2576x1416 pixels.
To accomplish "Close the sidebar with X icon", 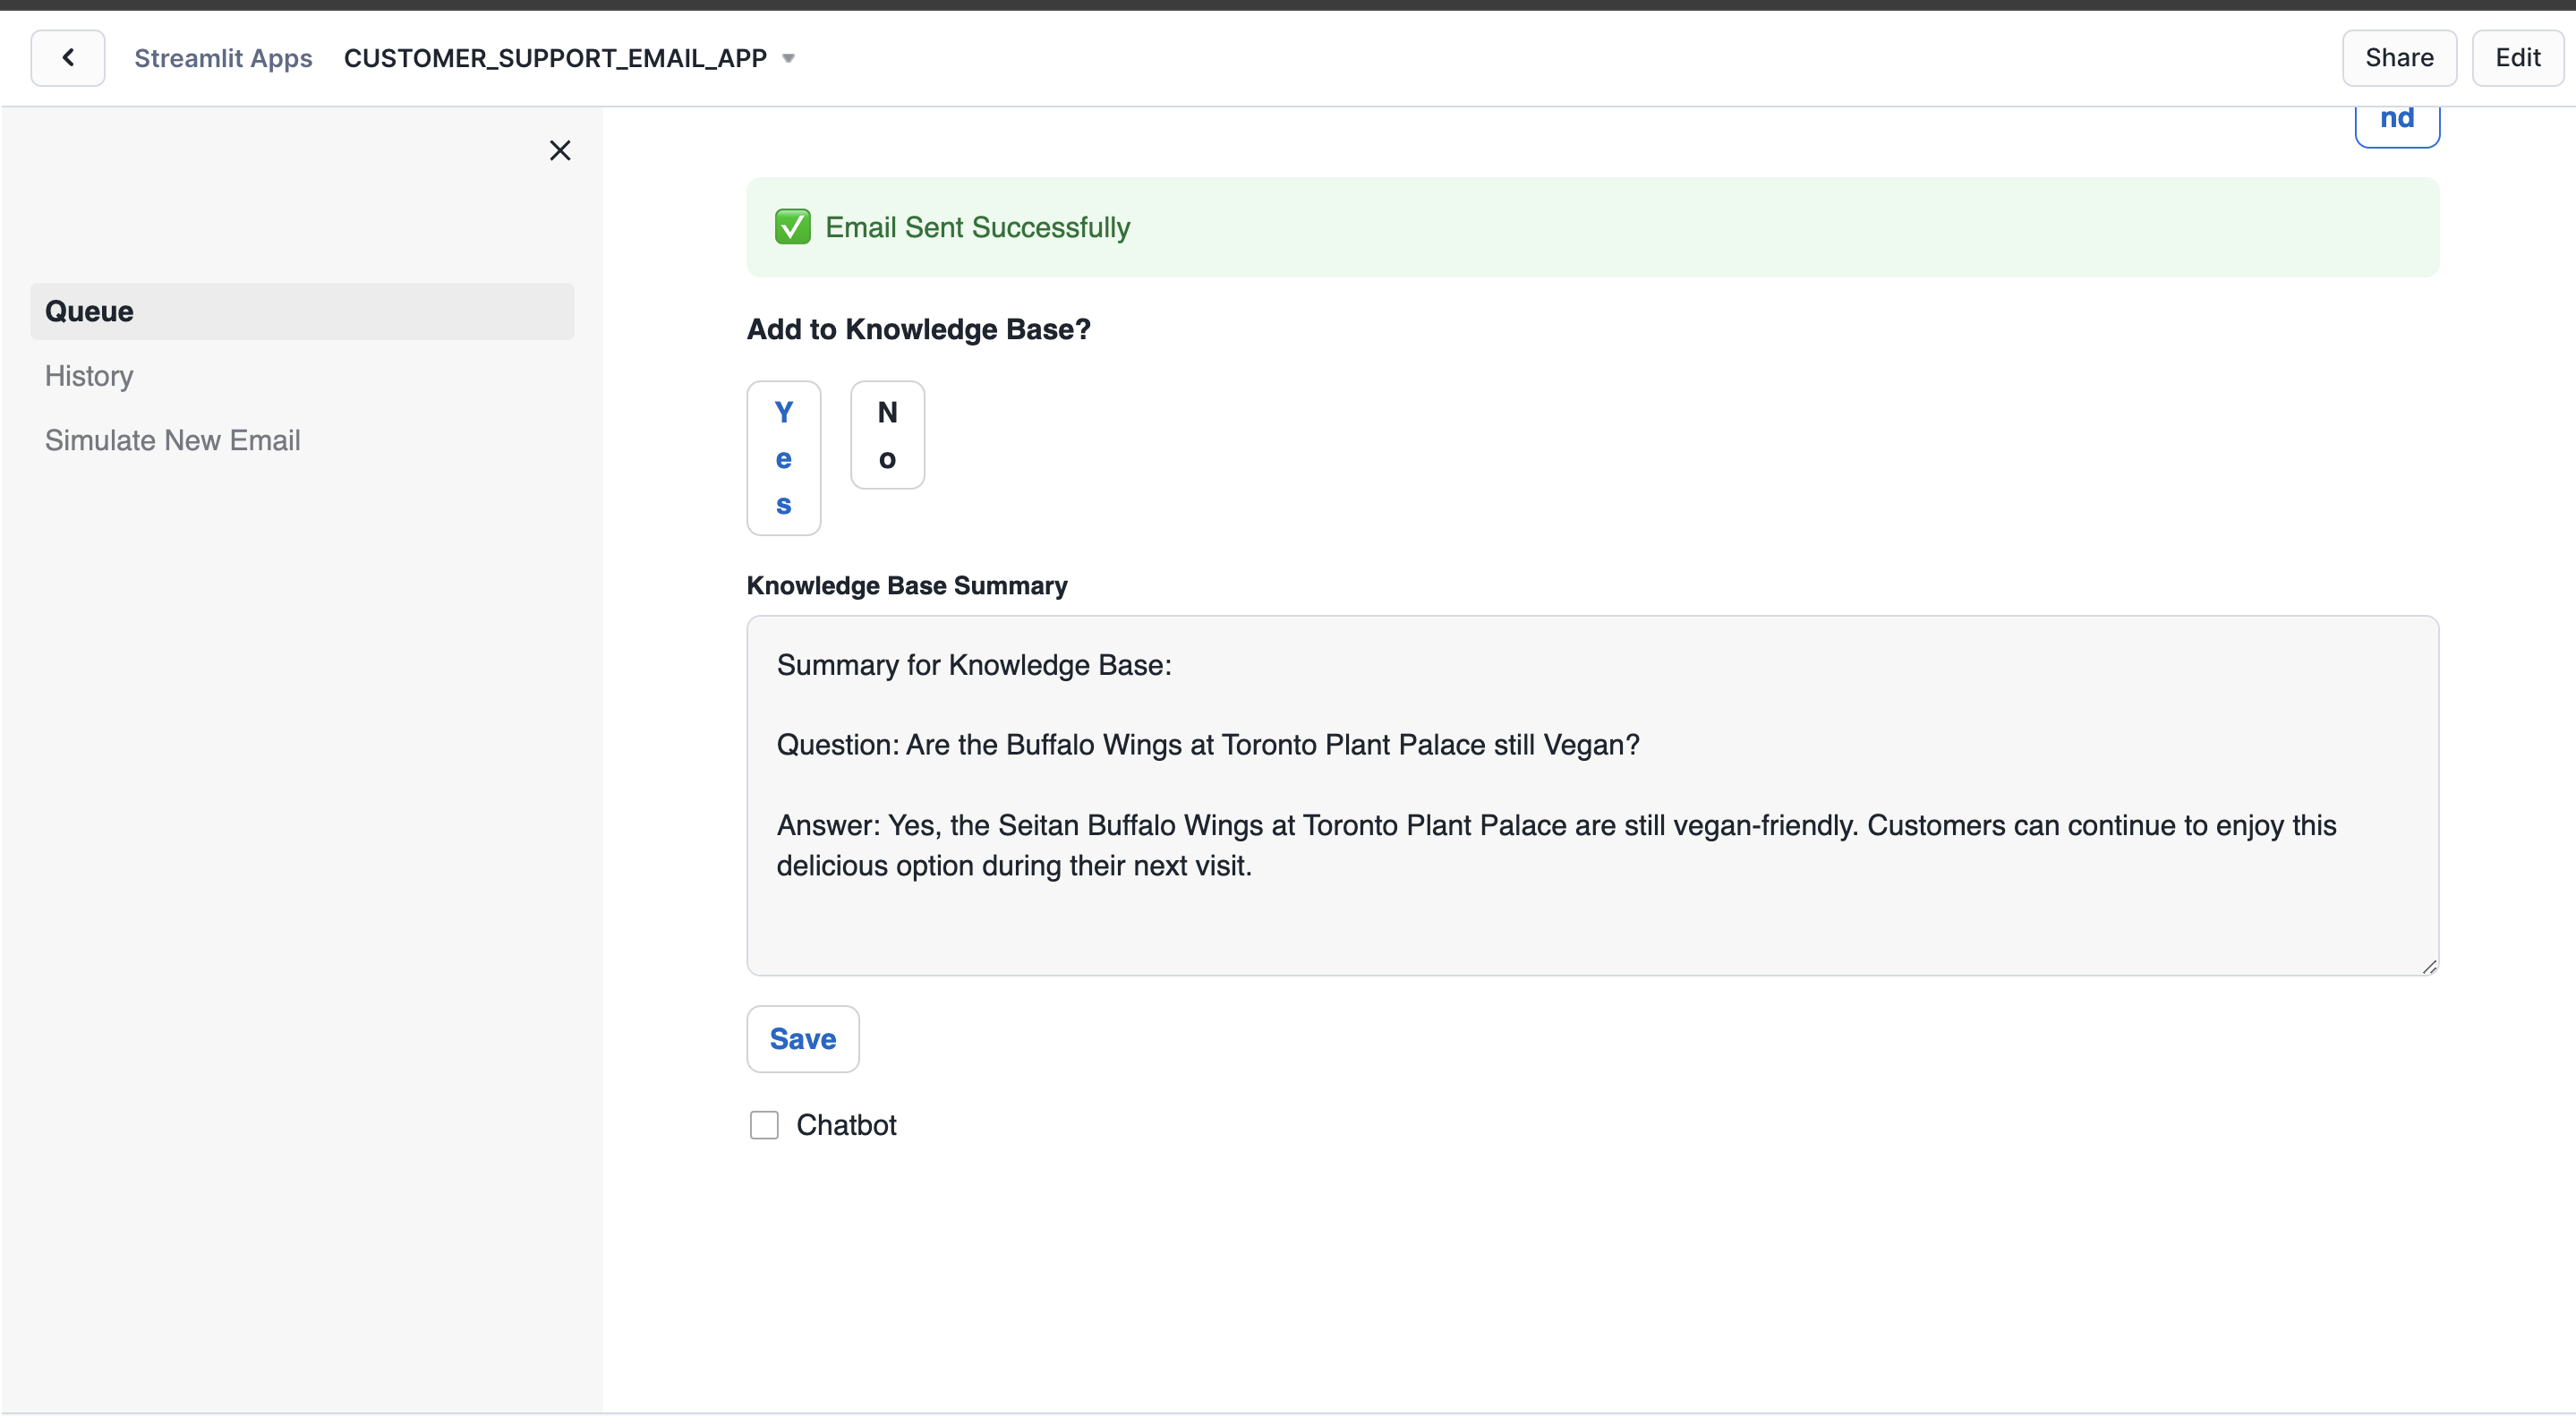I will pyautogui.click(x=560, y=150).
